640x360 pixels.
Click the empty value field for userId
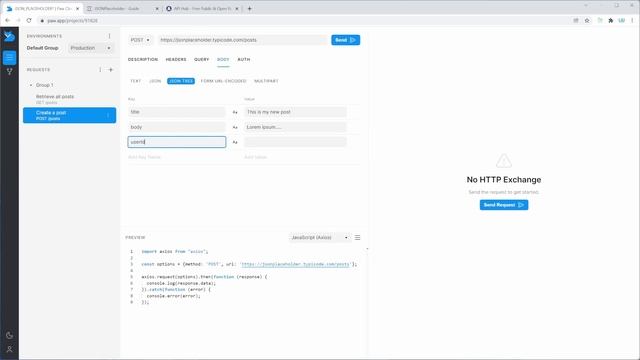click(295, 142)
